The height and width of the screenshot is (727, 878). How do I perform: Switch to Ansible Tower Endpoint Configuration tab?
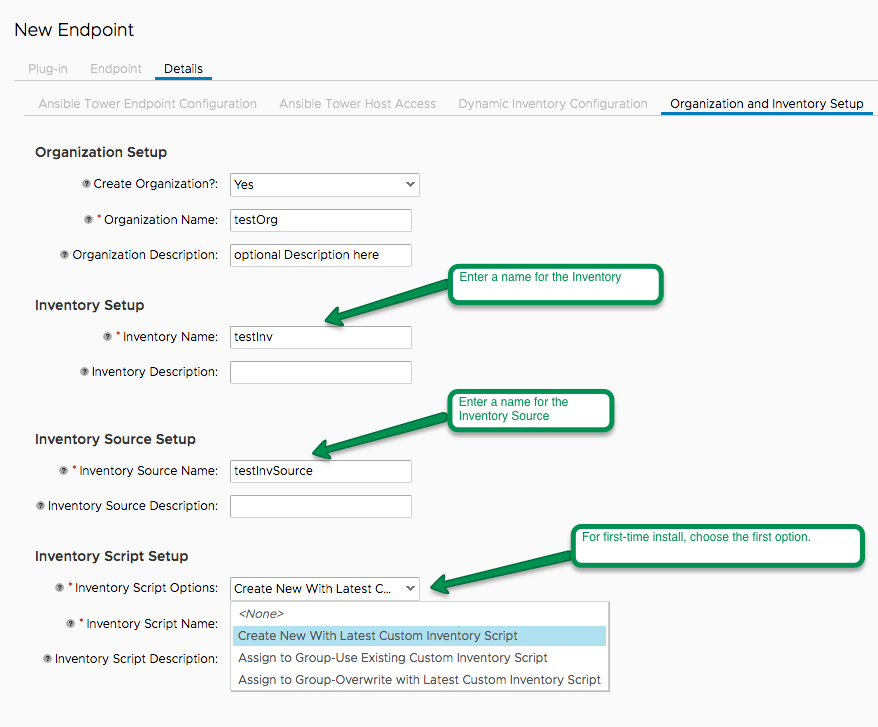tap(148, 104)
